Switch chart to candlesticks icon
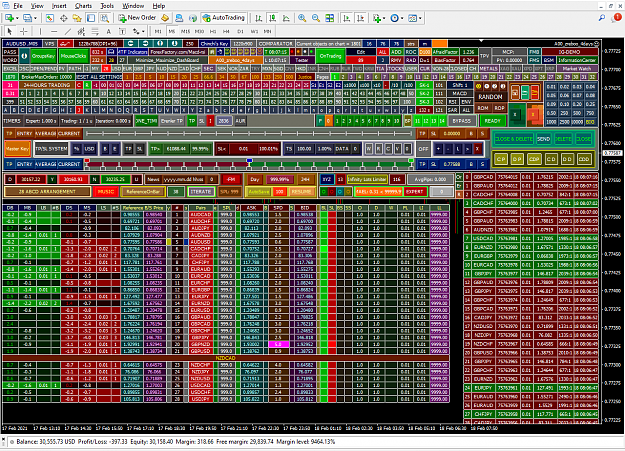Image resolution: width=625 pixels, height=451 pixels. [273, 18]
